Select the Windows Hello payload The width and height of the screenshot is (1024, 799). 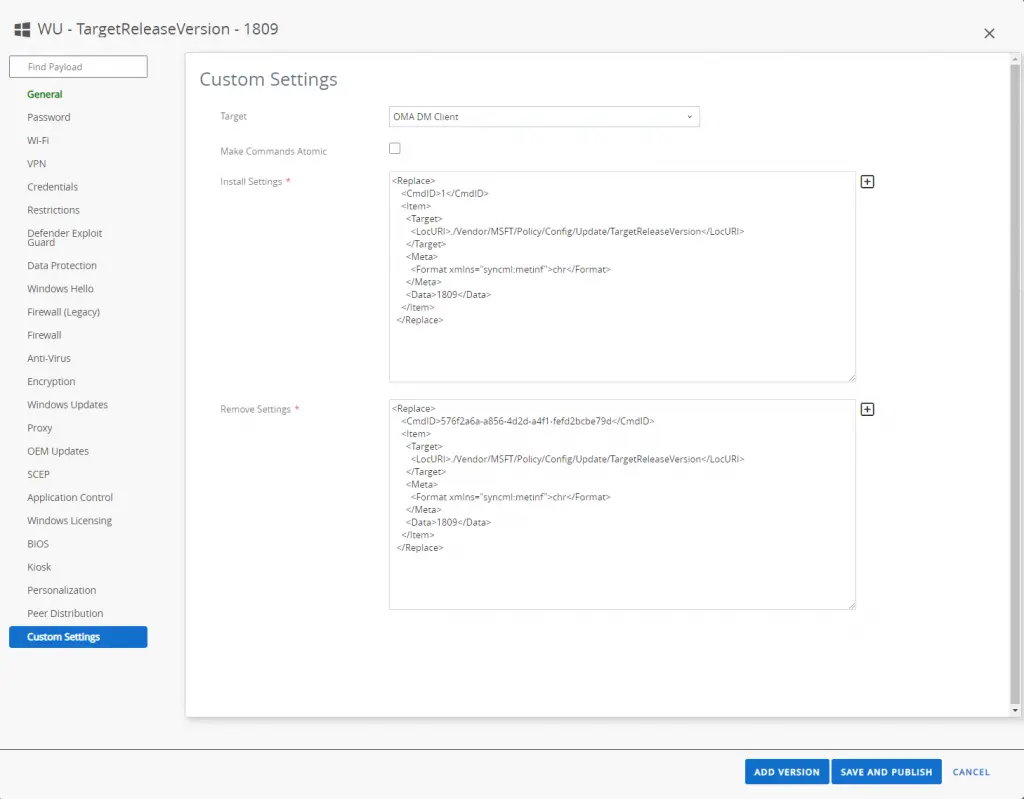coord(60,289)
